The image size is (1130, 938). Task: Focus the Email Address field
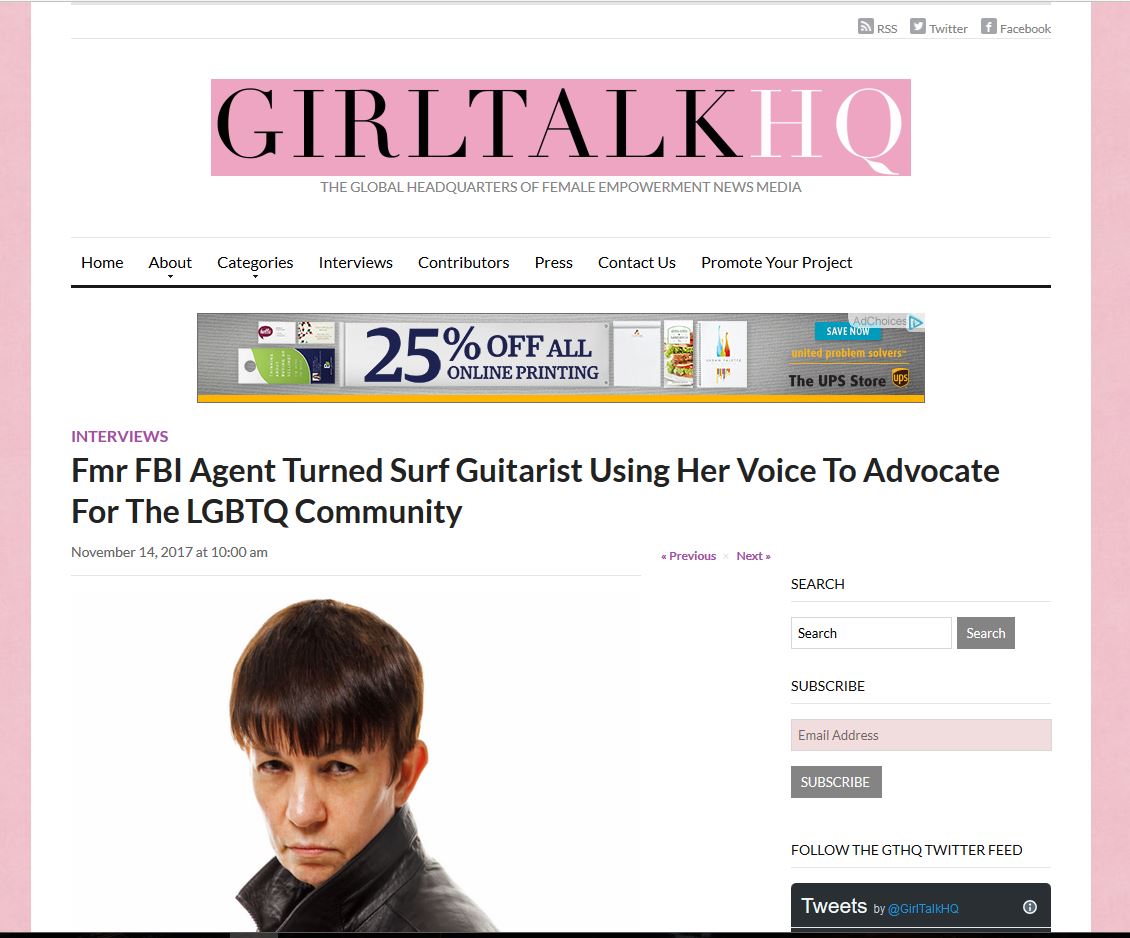coord(921,735)
